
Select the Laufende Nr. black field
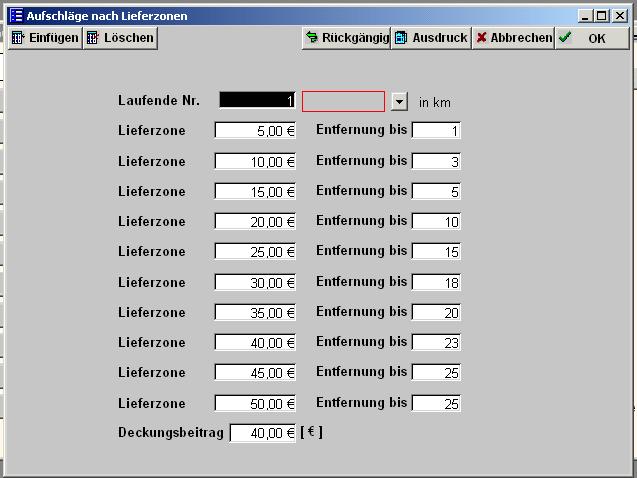(x=257, y=101)
